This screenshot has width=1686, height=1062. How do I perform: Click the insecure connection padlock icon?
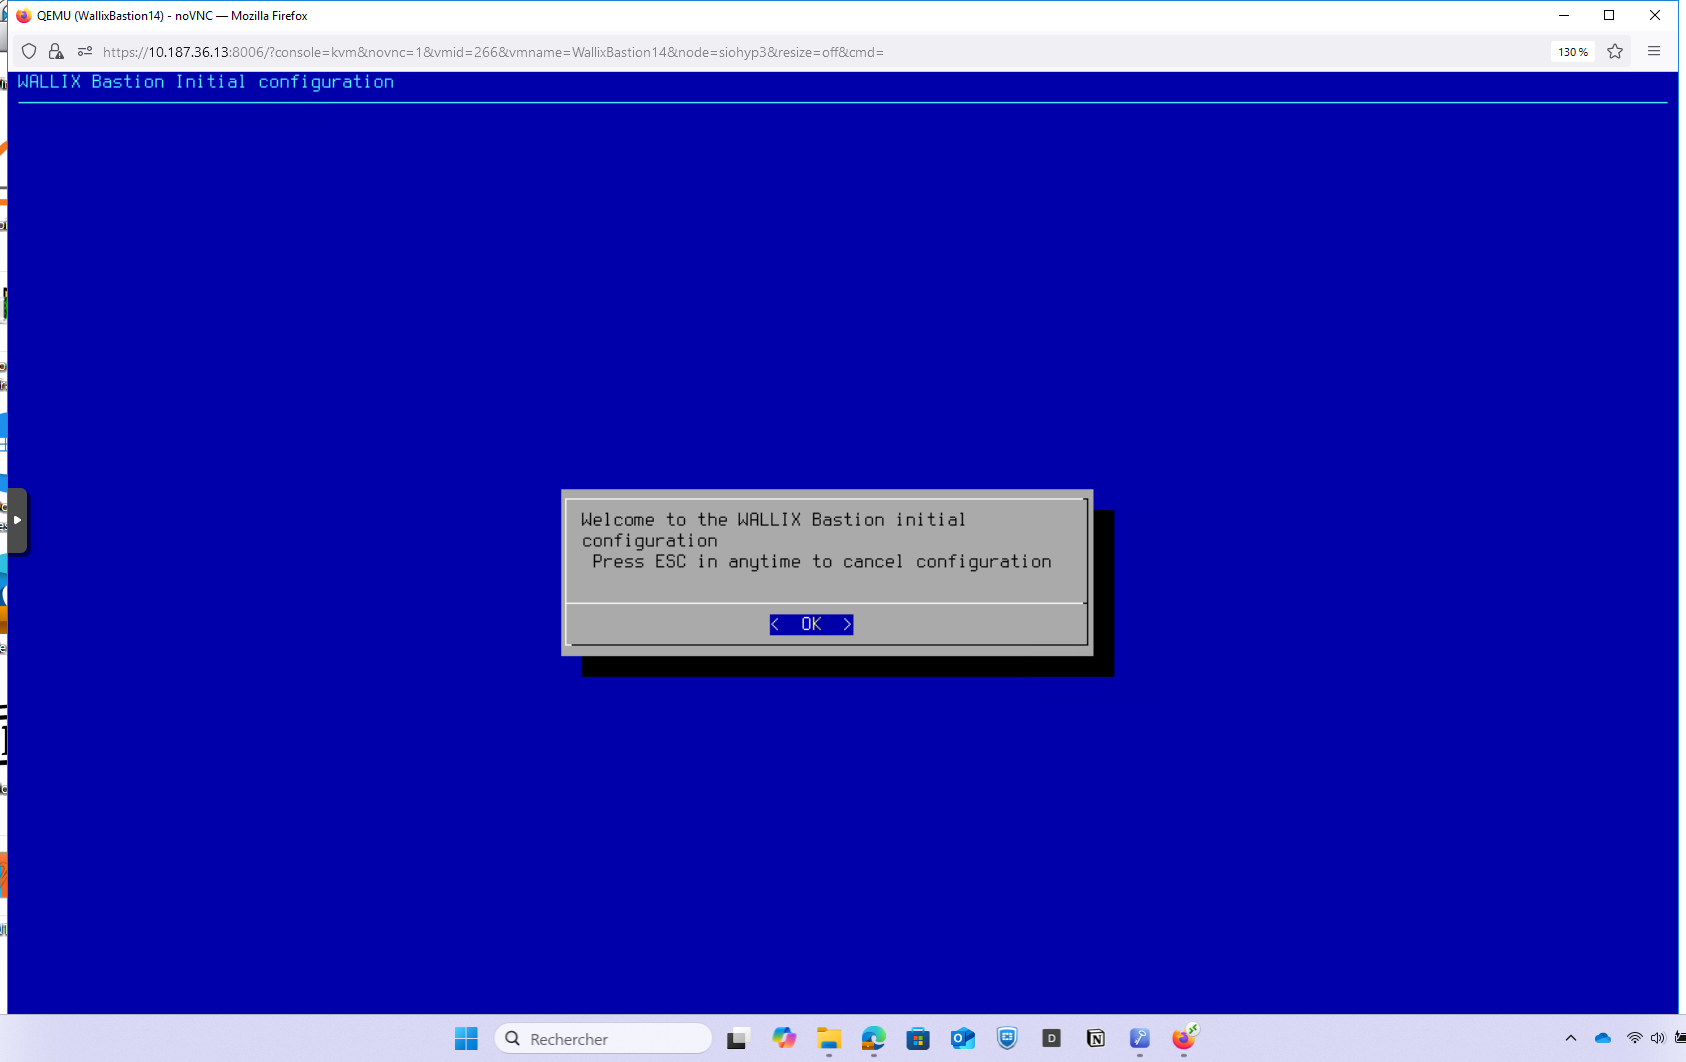click(x=56, y=52)
